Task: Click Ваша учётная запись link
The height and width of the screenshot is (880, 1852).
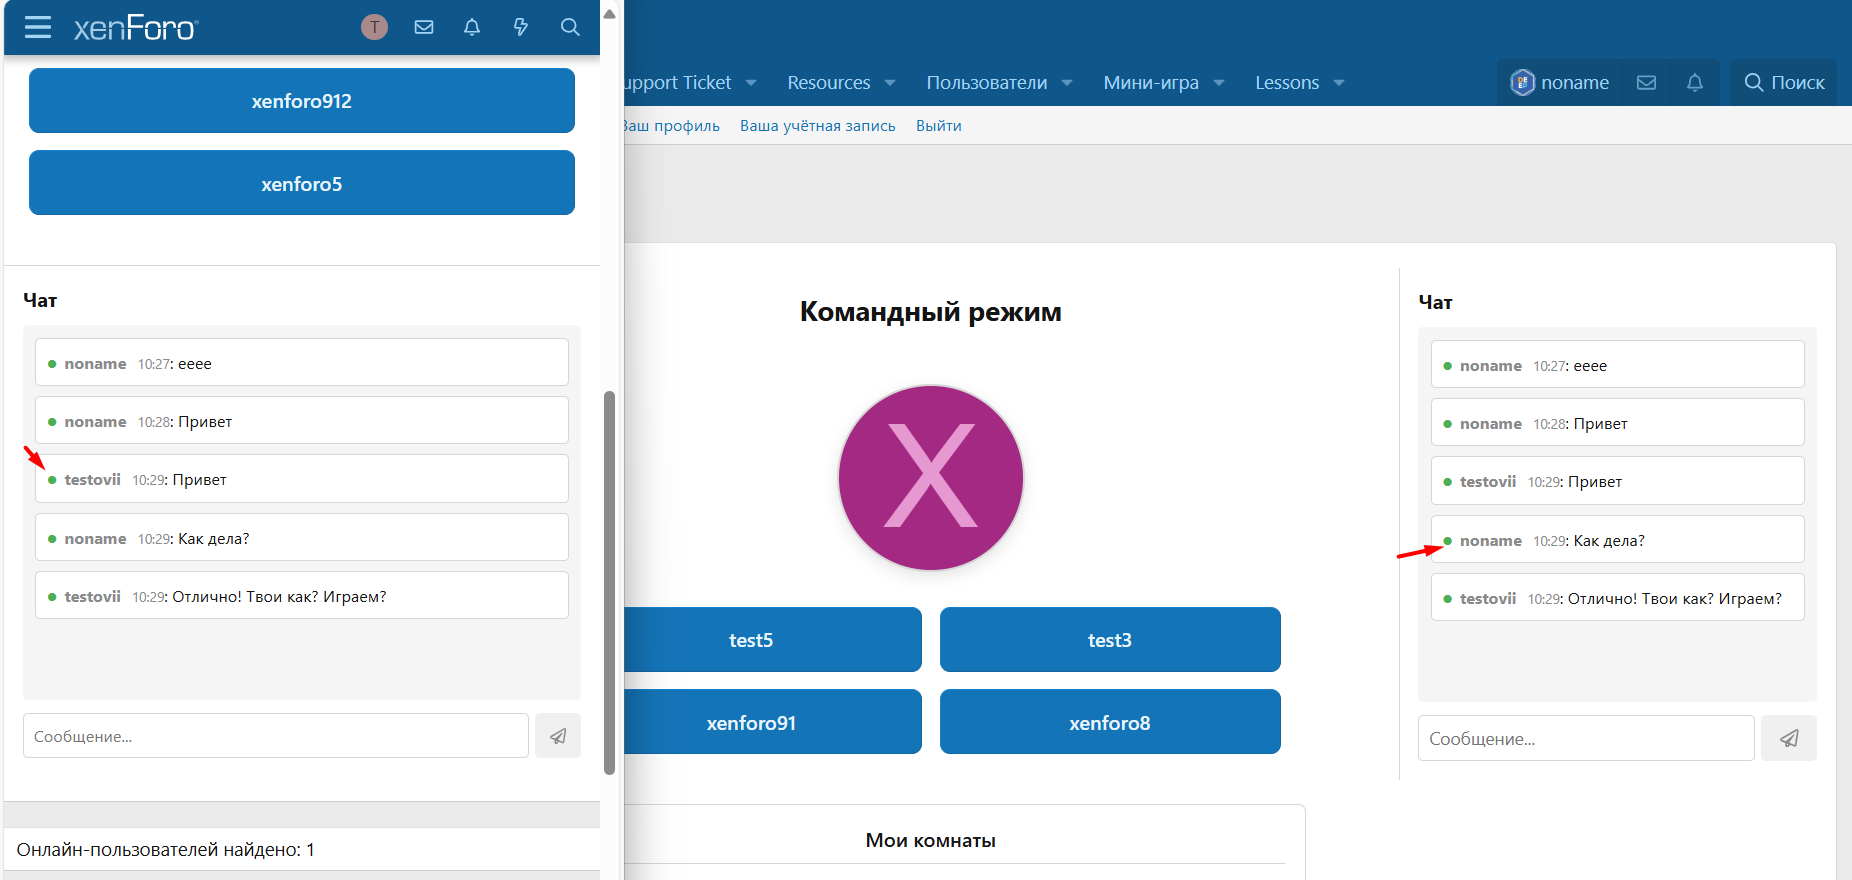Action: click(817, 126)
